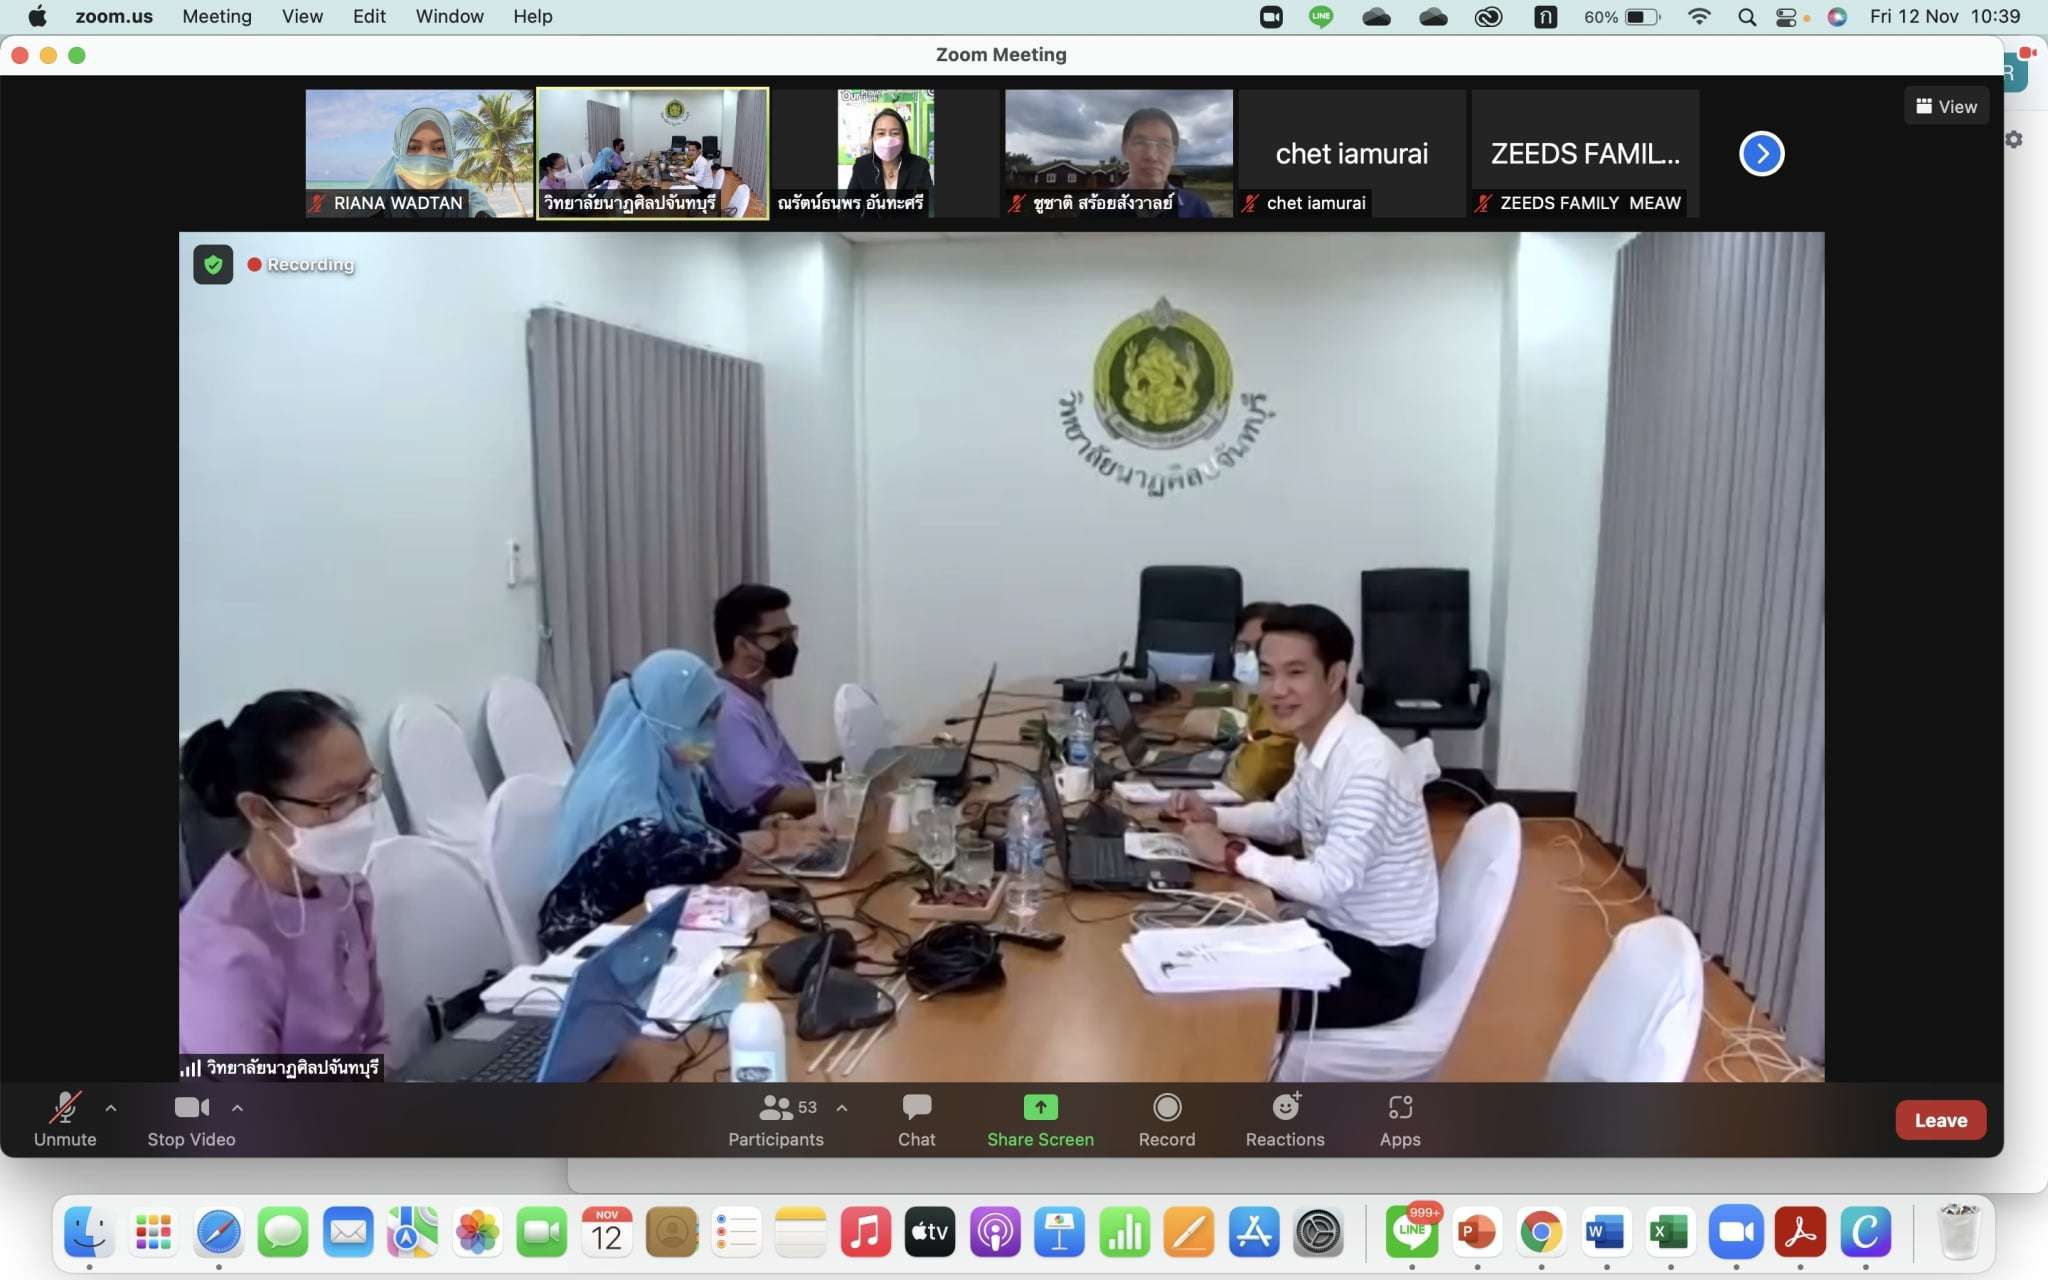The height and width of the screenshot is (1280, 2048).
Task: Open the Window menu in menu bar
Action: pos(449,16)
